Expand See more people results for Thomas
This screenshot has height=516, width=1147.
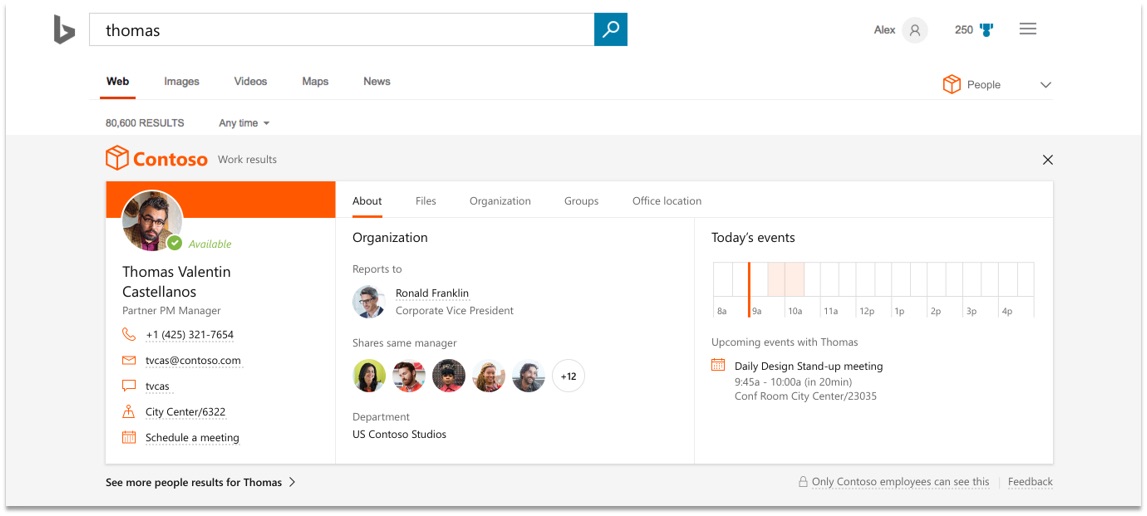pos(201,482)
